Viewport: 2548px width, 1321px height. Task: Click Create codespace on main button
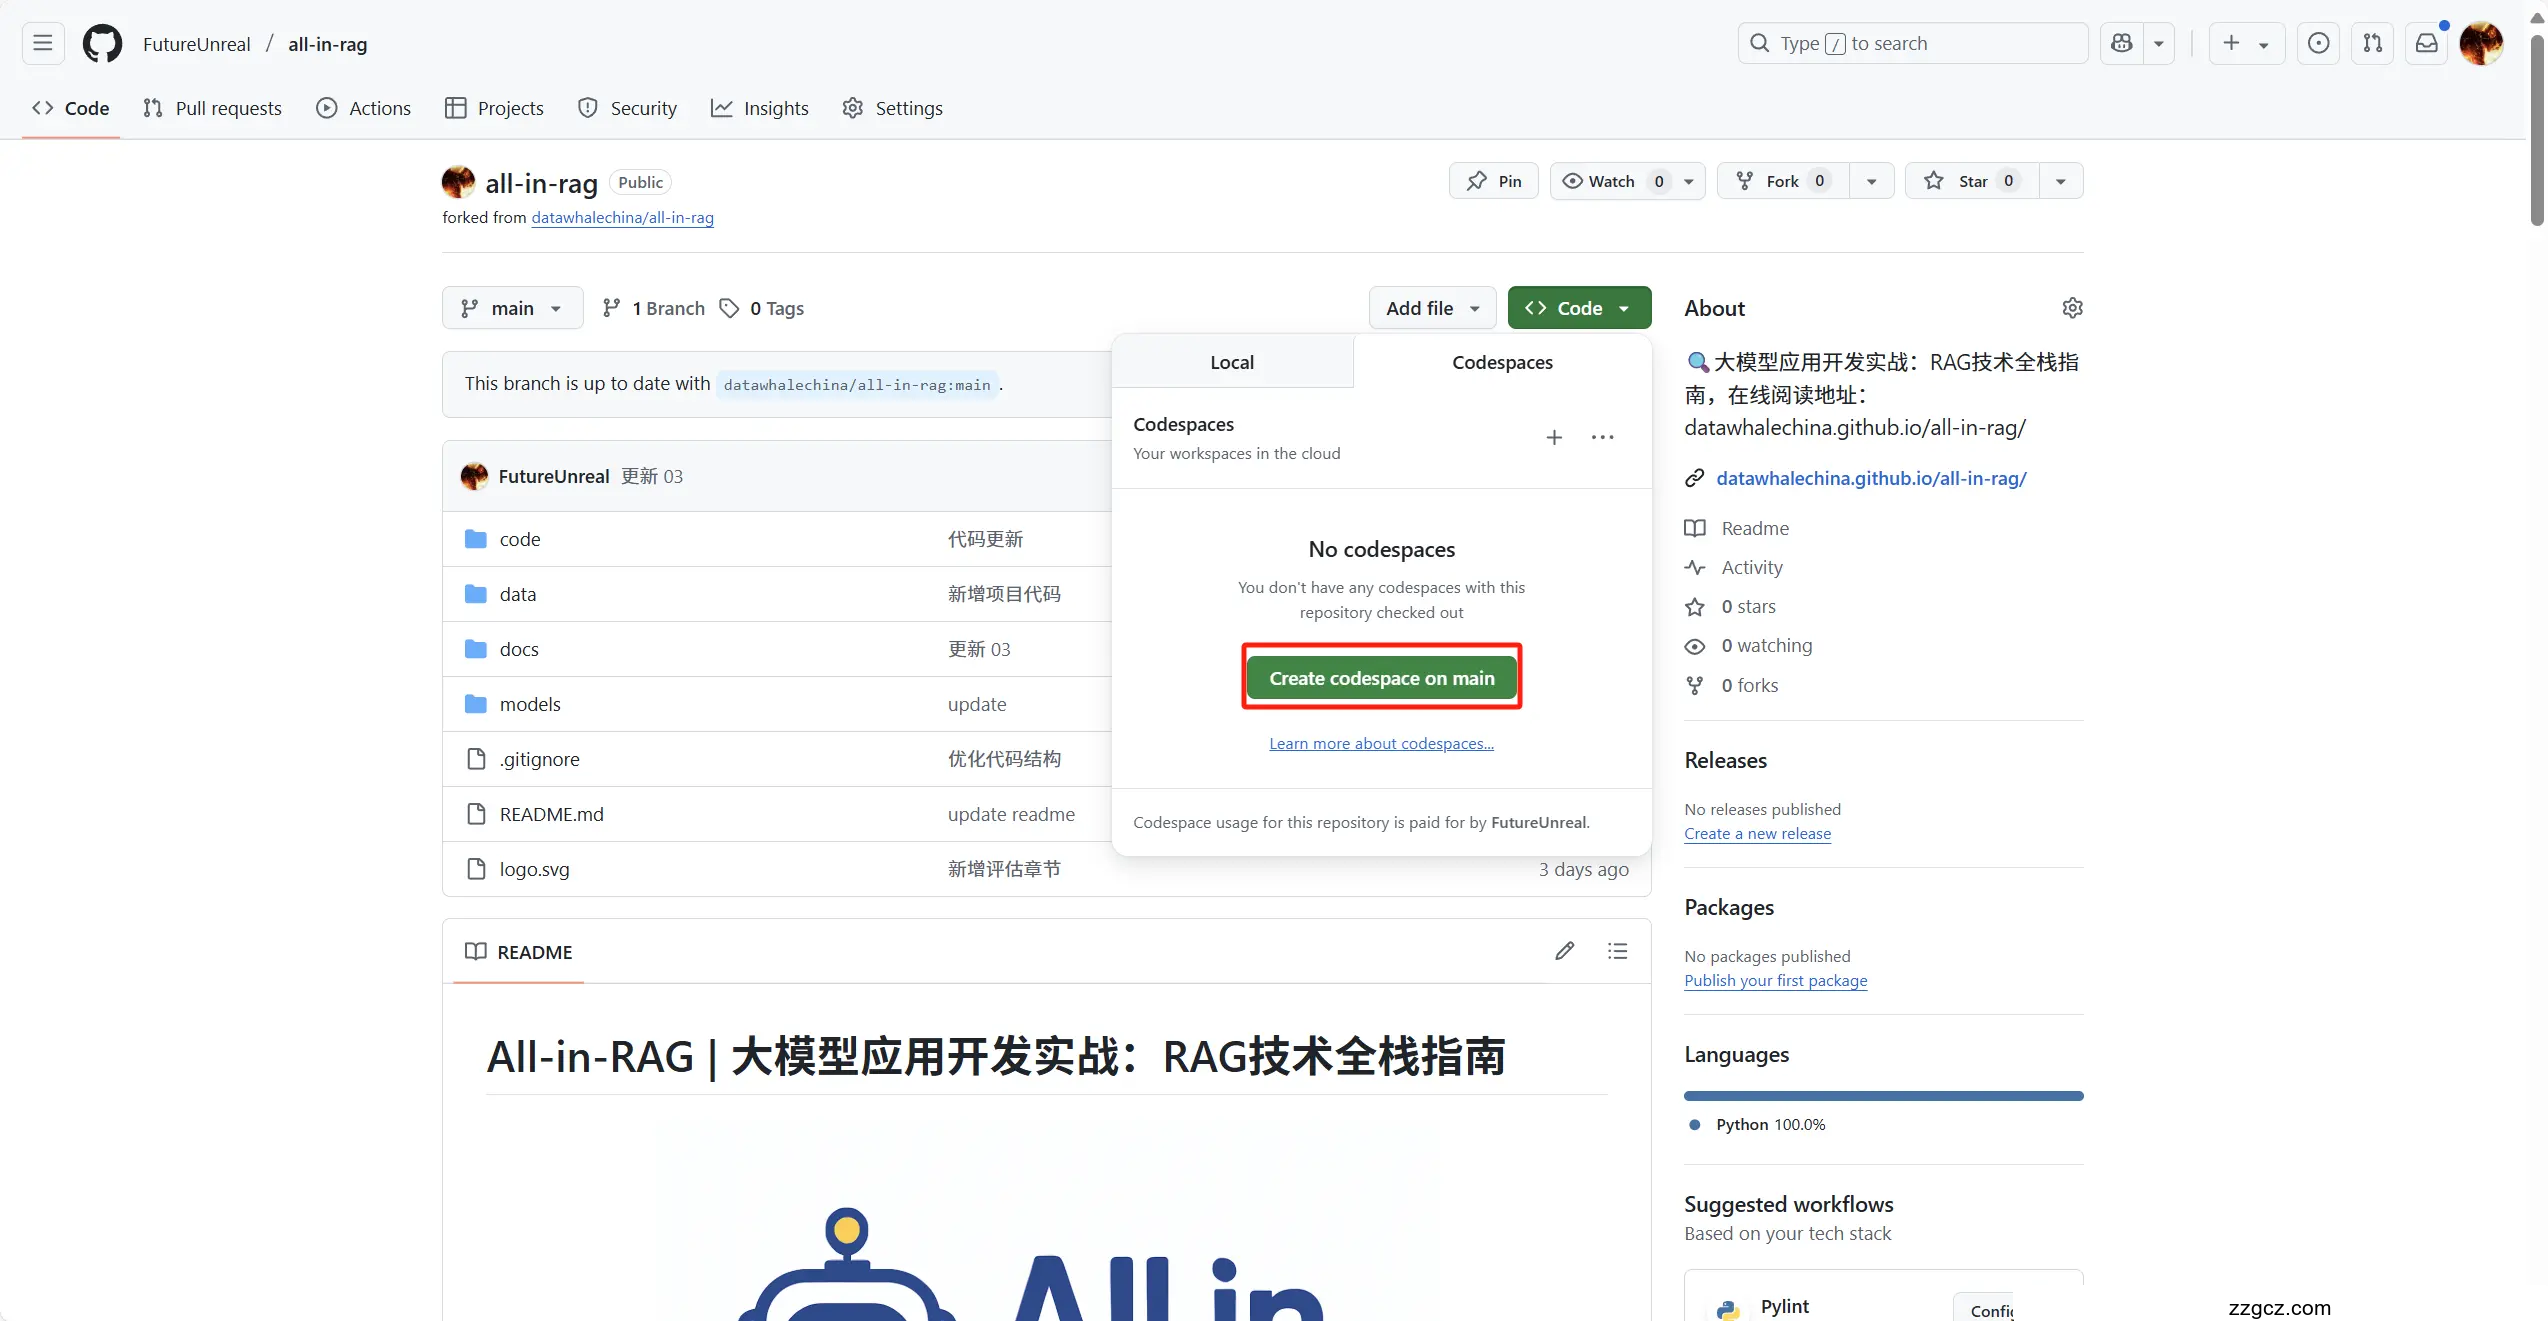click(x=1381, y=678)
